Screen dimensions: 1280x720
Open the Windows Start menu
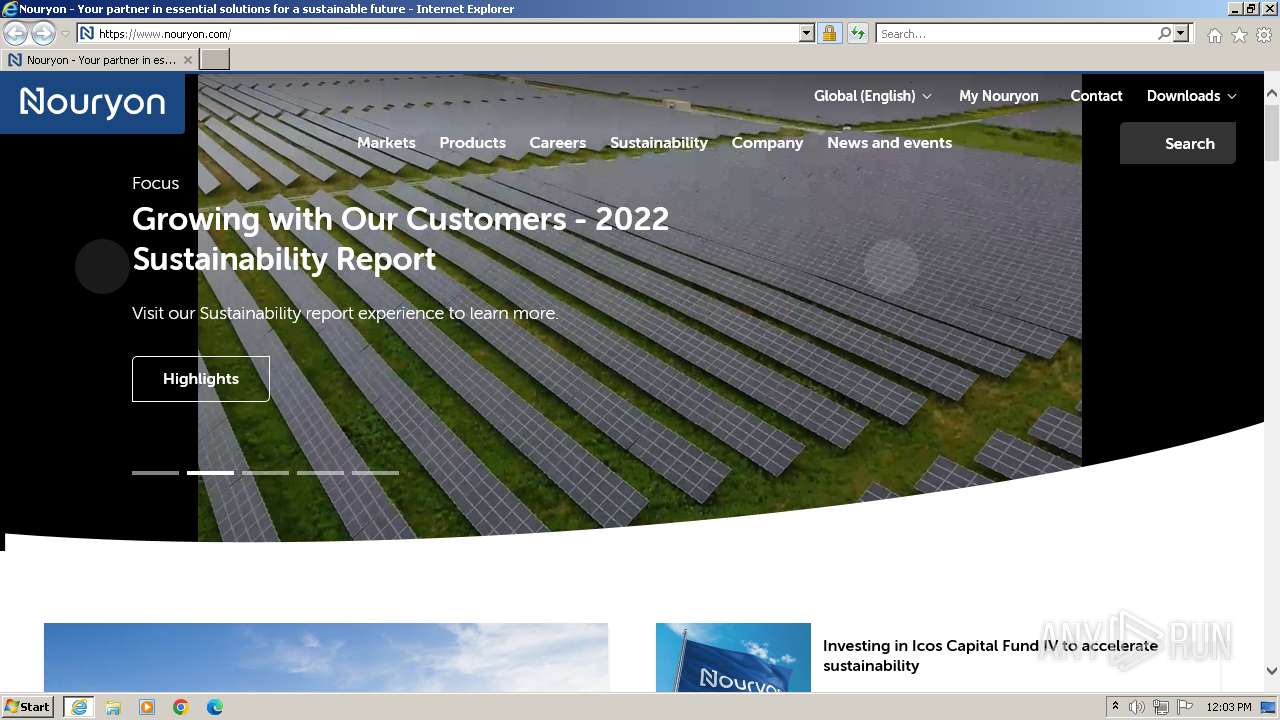(x=28, y=707)
